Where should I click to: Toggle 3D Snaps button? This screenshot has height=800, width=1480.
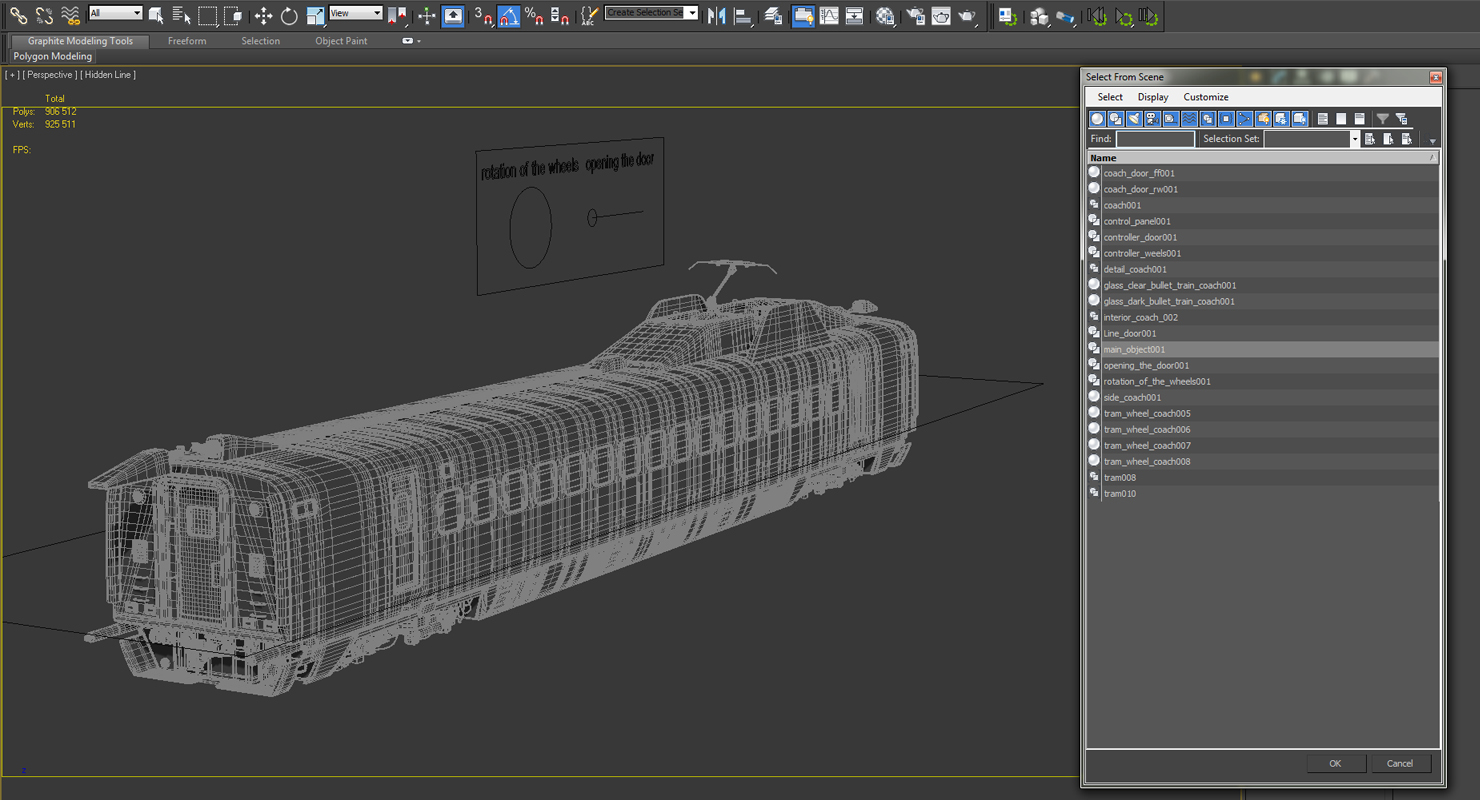[483, 16]
